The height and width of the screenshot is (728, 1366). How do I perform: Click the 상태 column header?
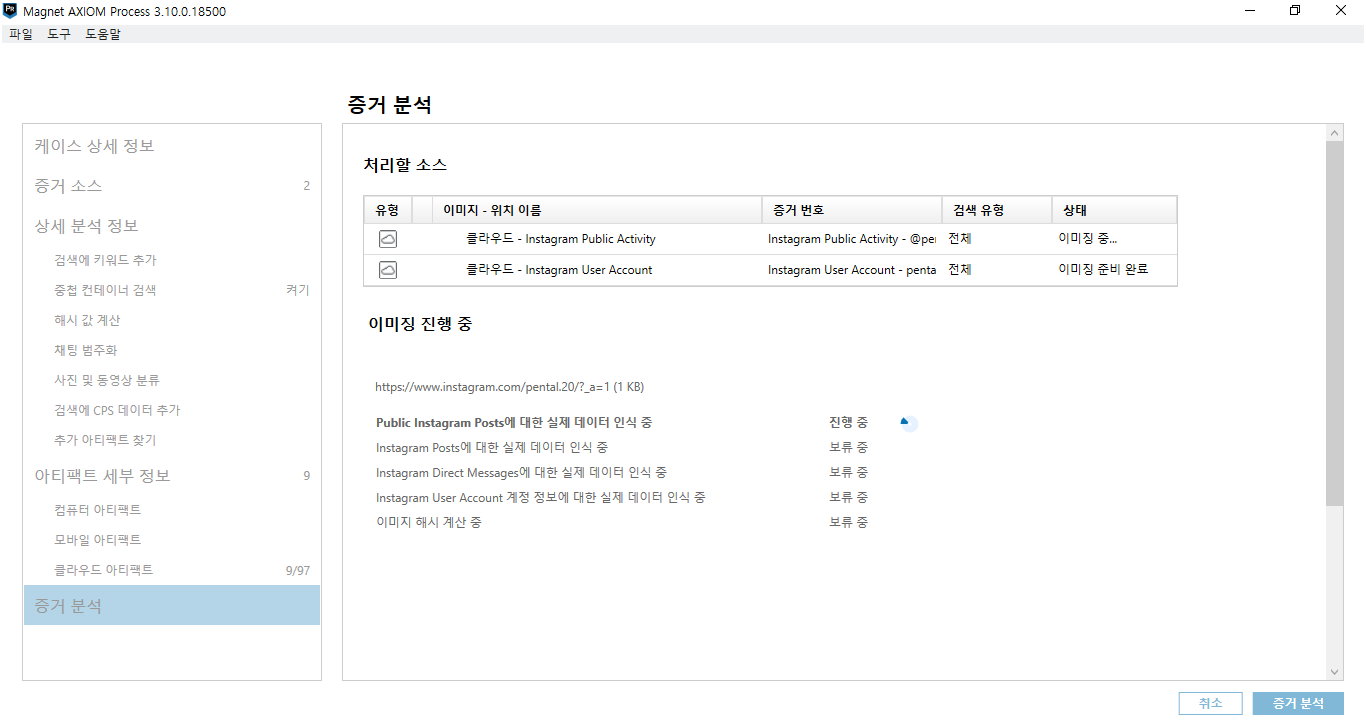pyautogui.click(x=1114, y=210)
